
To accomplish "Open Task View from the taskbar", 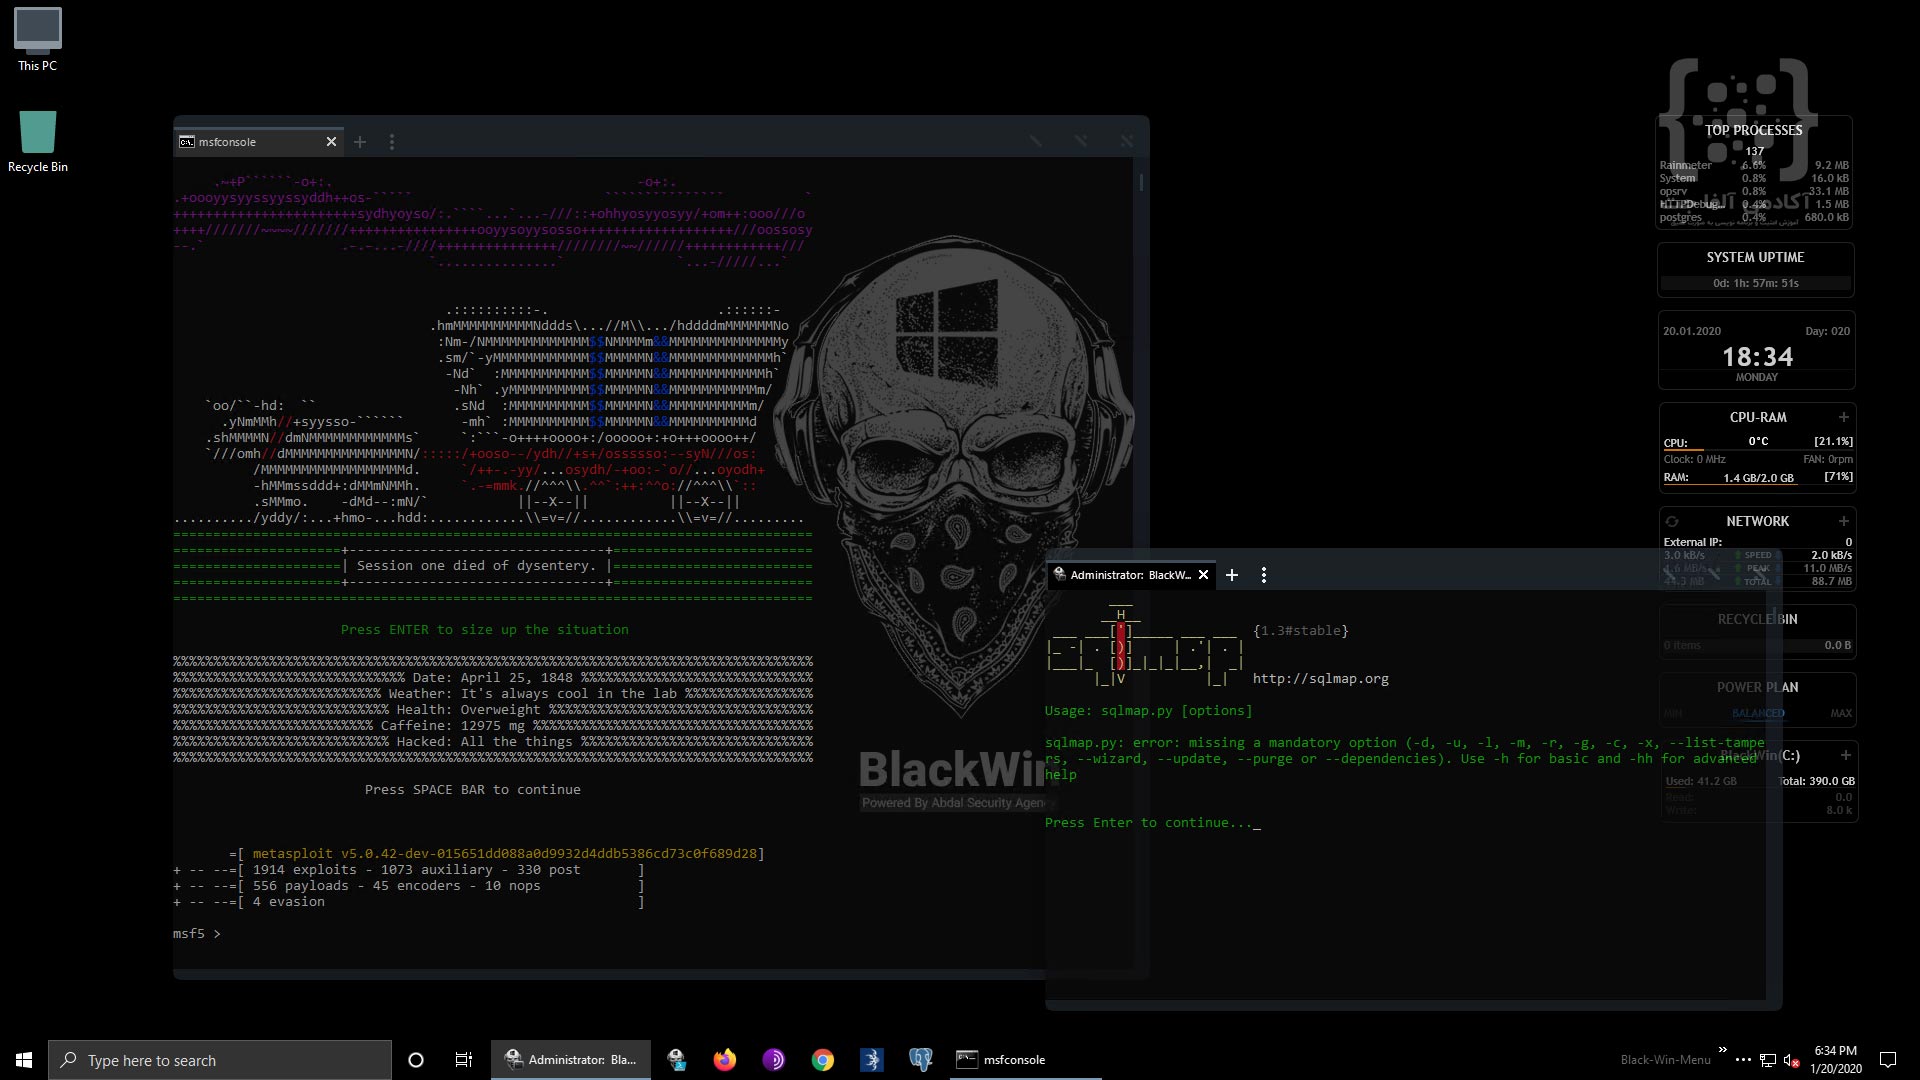I will point(463,1060).
